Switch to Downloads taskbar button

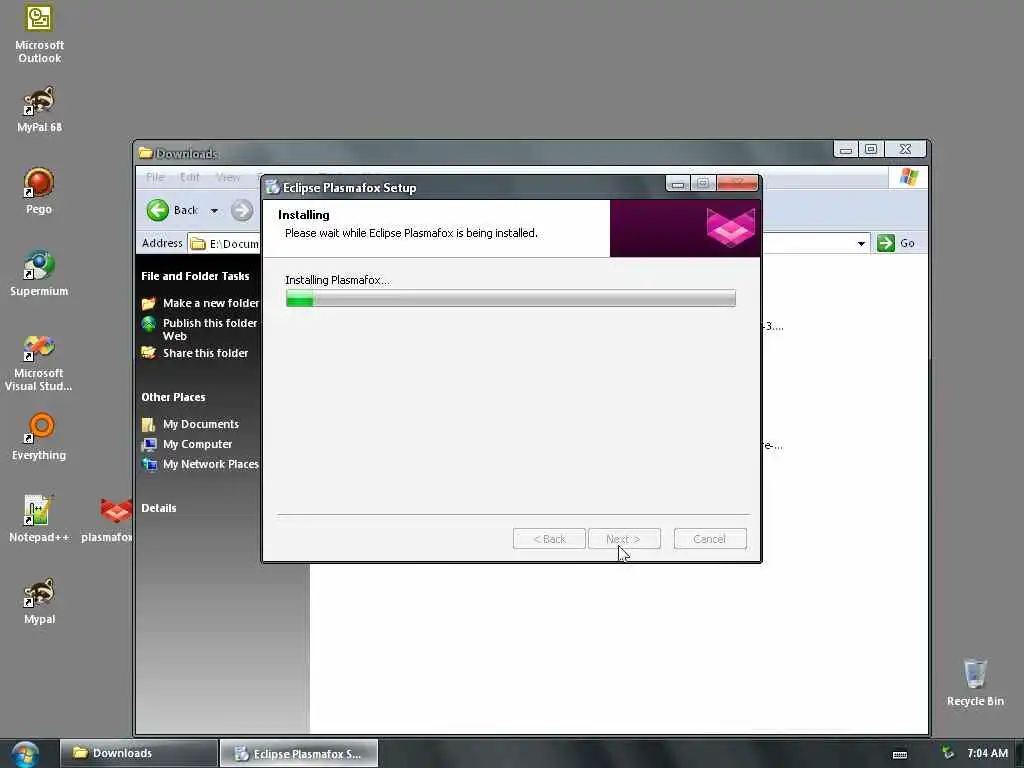coord(138,753)
